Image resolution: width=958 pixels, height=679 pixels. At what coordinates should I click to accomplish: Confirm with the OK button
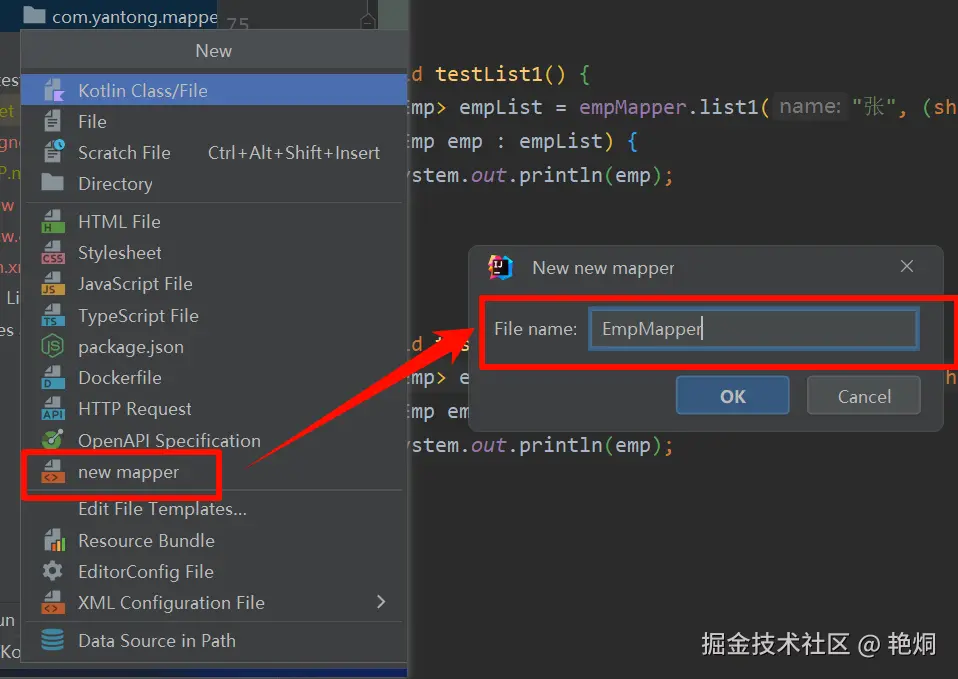coord(732,396)
